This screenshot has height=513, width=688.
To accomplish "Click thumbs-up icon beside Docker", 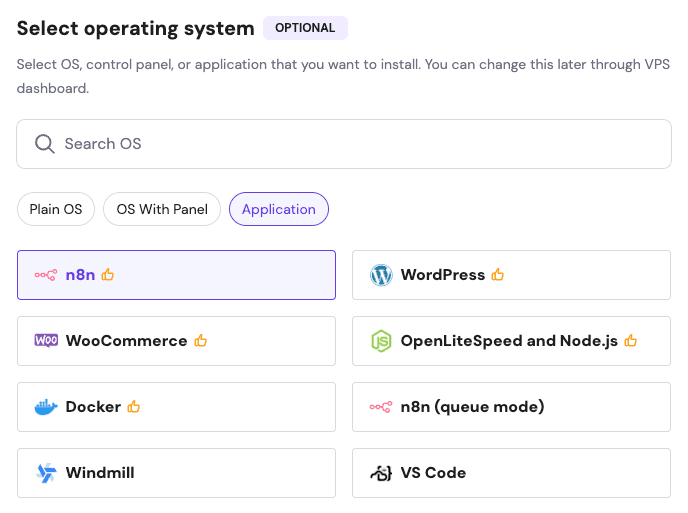I will tap(133, 407).
